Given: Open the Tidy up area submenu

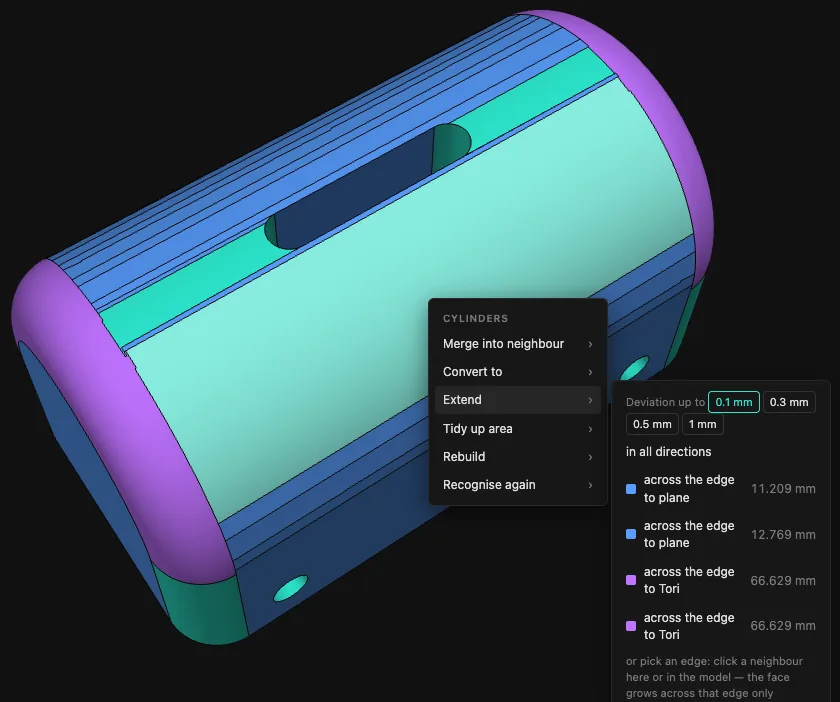Looking at the screenshot, I should click(518, 429).
